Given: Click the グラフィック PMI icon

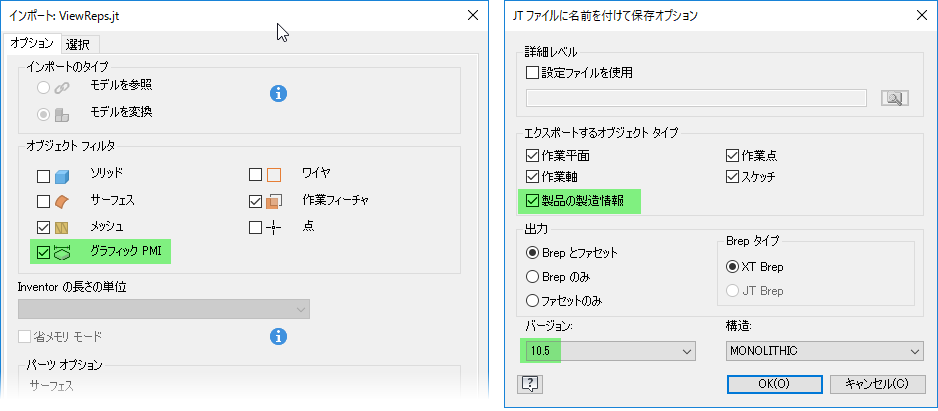Looking at the screenshot, I should click(63, 252).
